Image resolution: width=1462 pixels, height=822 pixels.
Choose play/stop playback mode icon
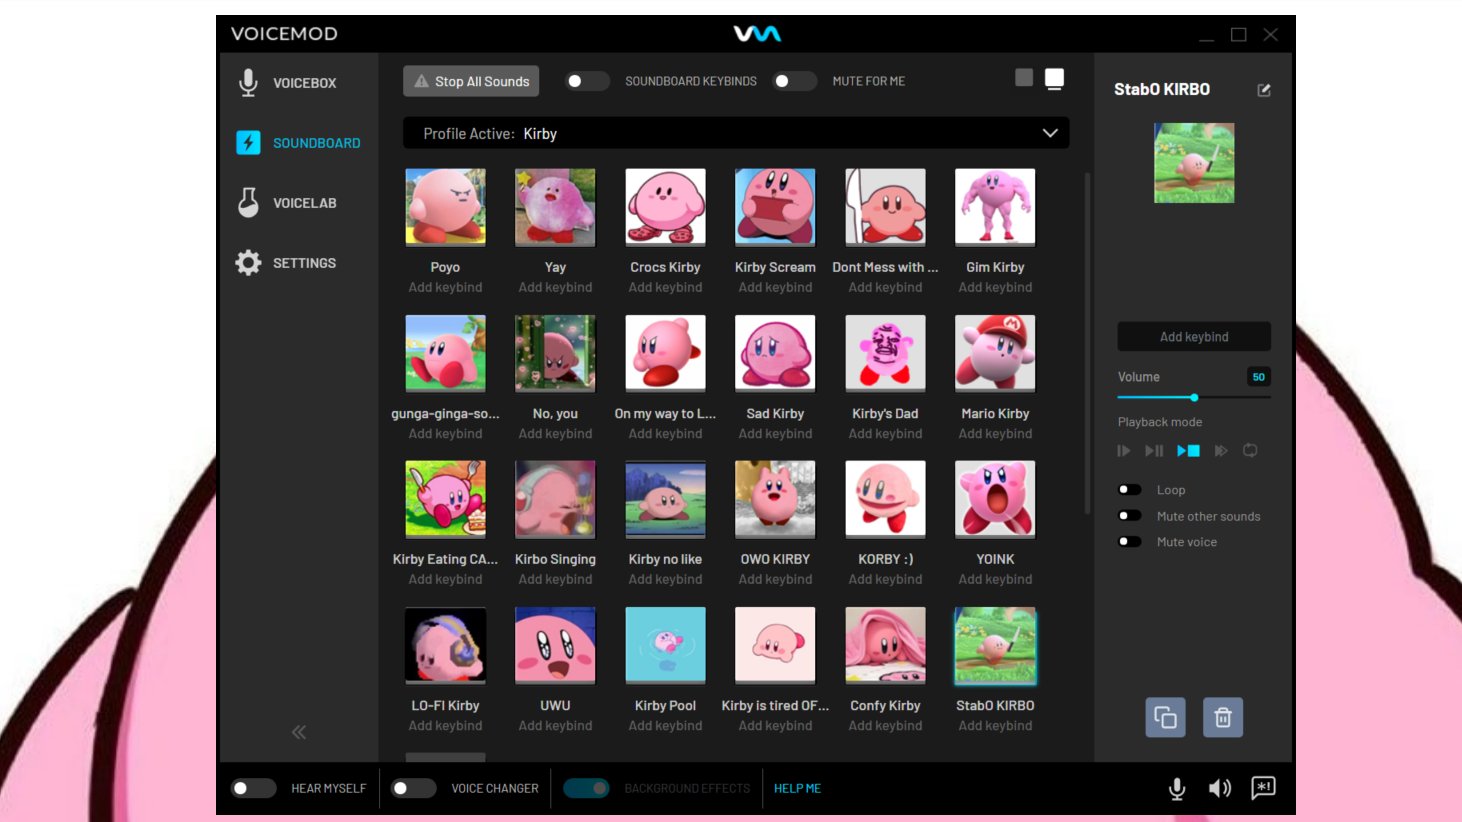coord(1188,451)
